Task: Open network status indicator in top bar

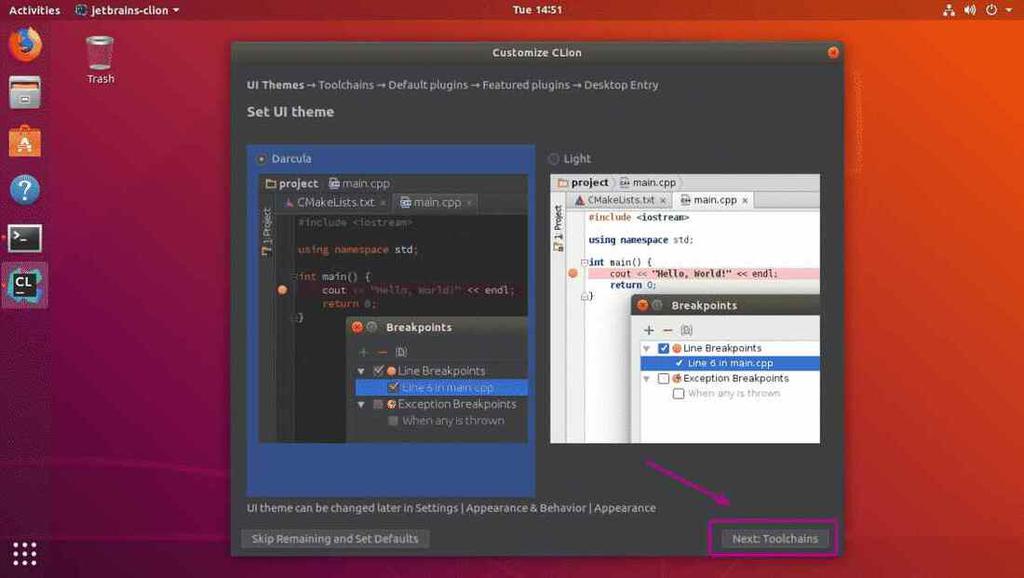Action: tap(949, 10)
